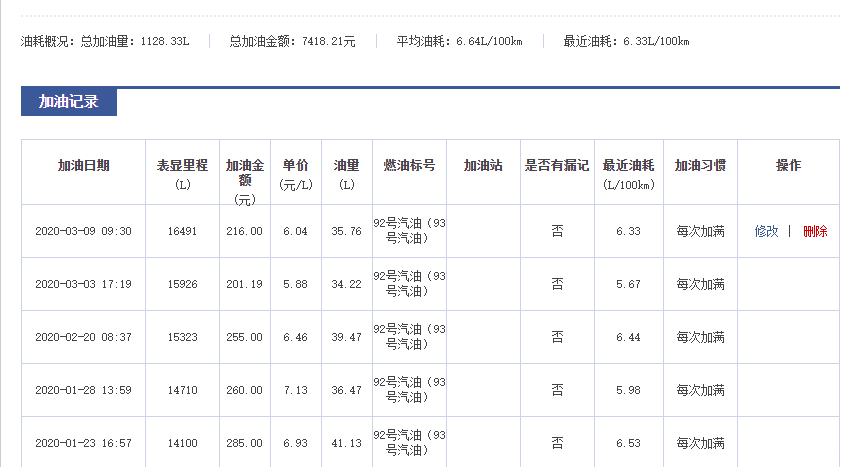The height and width of the screenshot is (467, 841).
Task: Click the 燃油标号 column header
Action: click(409, 166)
